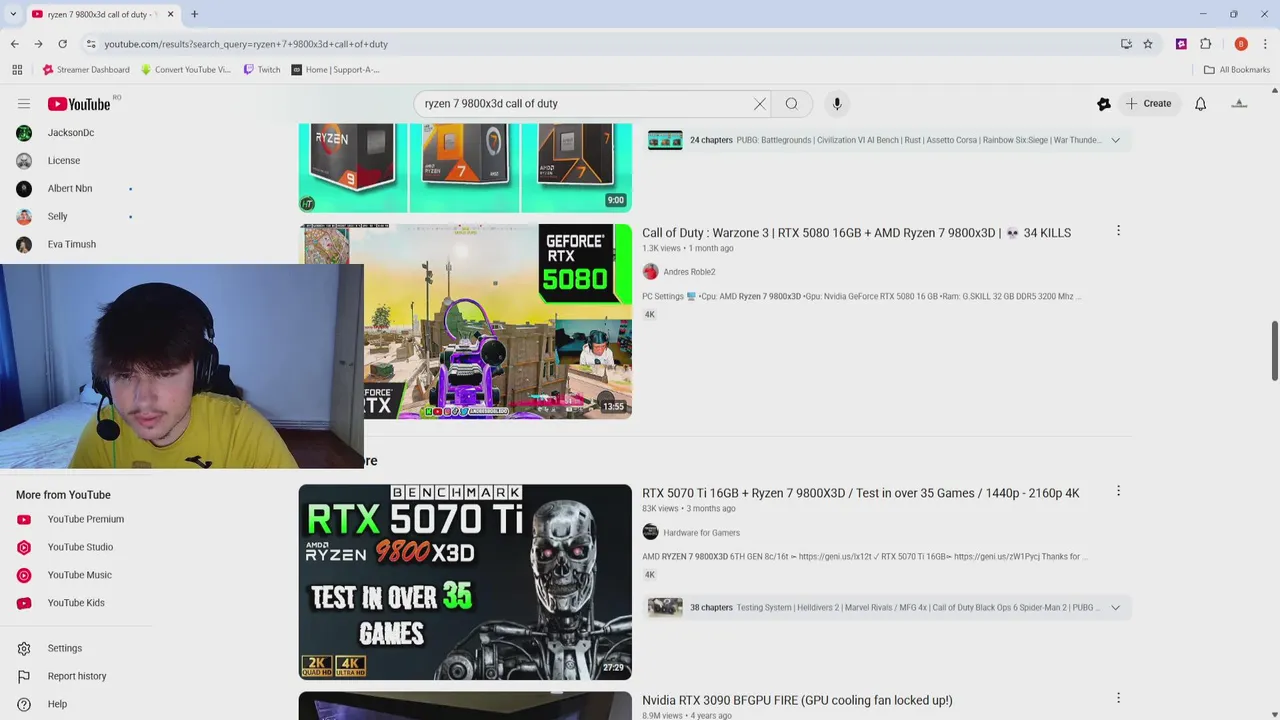Viewport: 1280px width, 720px height.
Task: Open Home | Support-A... bookmark
Action: [x=335, y=70]
